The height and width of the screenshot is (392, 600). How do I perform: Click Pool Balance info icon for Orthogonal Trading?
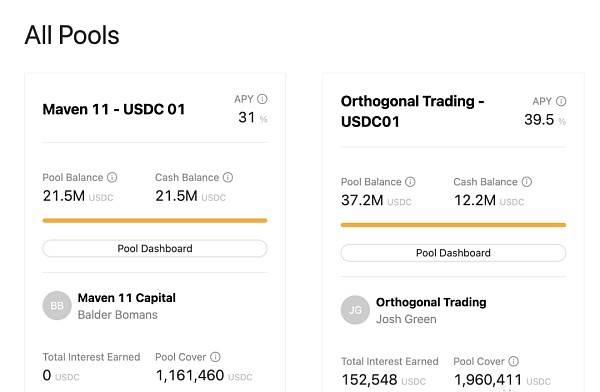click(410, 182)
